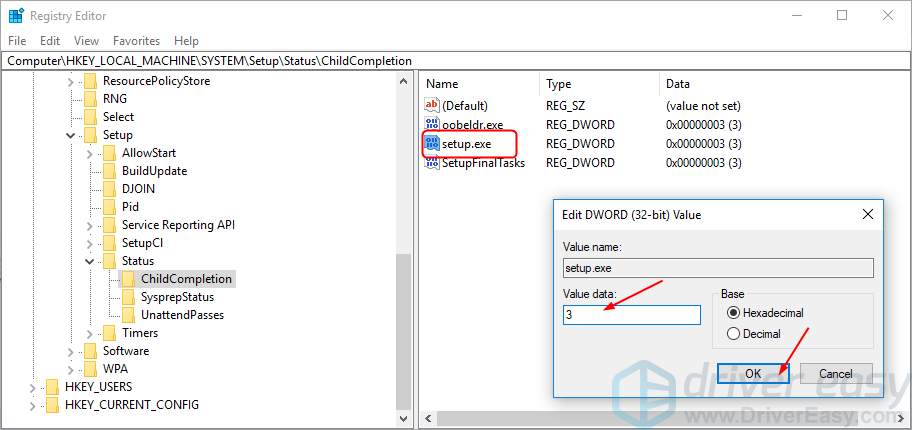The image size is (912, 430).
Task: Click the Pid folder icon
Action: [x=109, y=207]
